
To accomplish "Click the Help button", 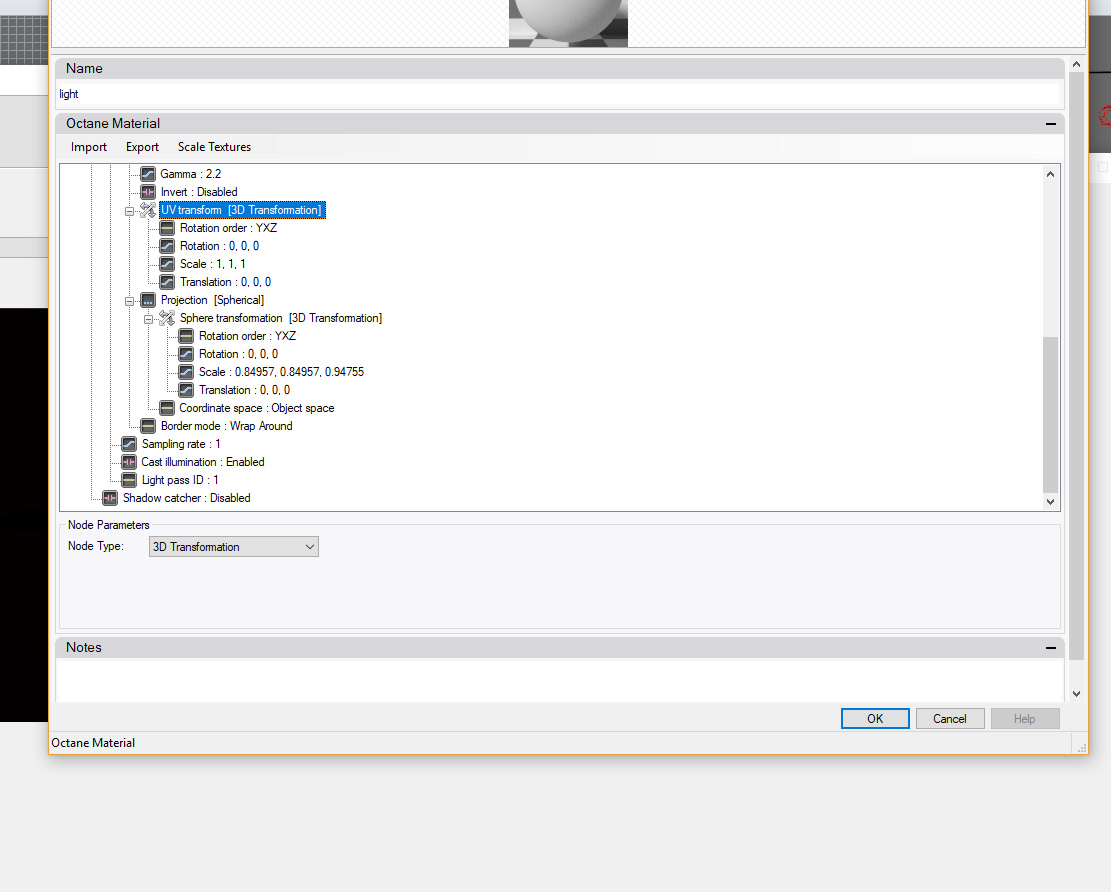I will coord(1025,718).
